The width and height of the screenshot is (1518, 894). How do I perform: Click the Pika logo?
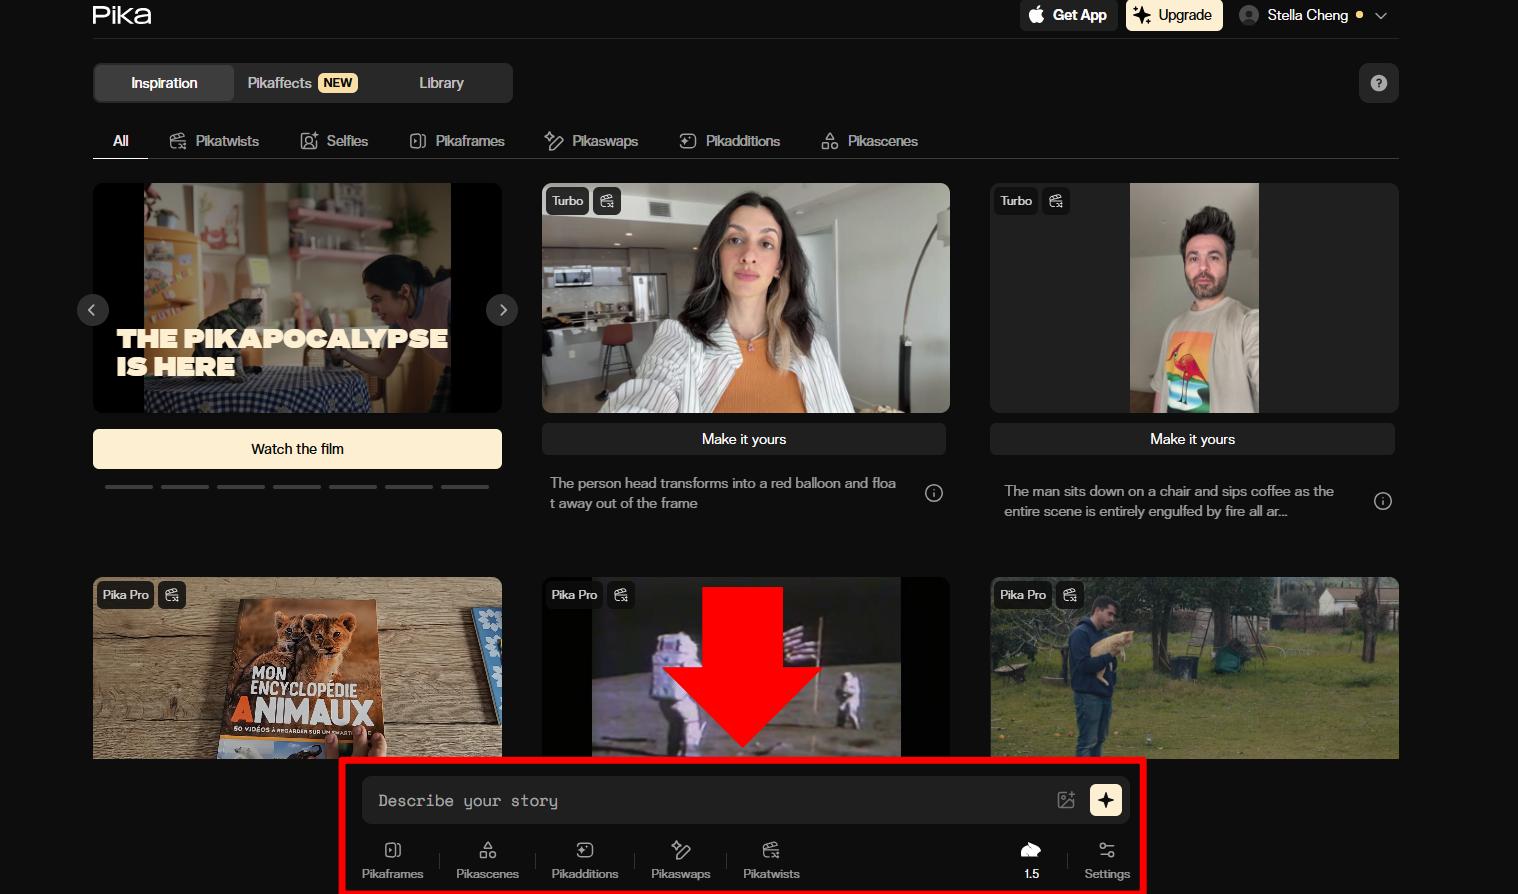coord(122,15)
